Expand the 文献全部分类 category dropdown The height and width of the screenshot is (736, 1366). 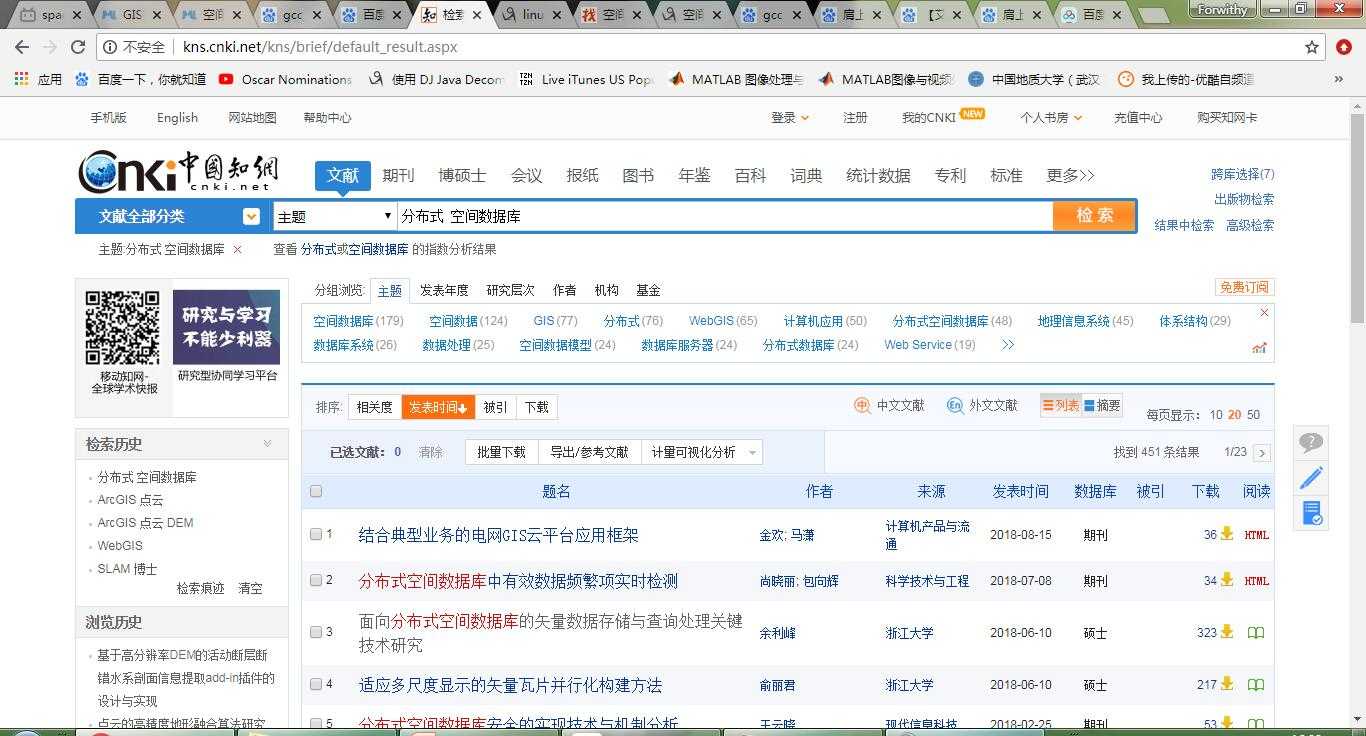[x=251, y=216]
